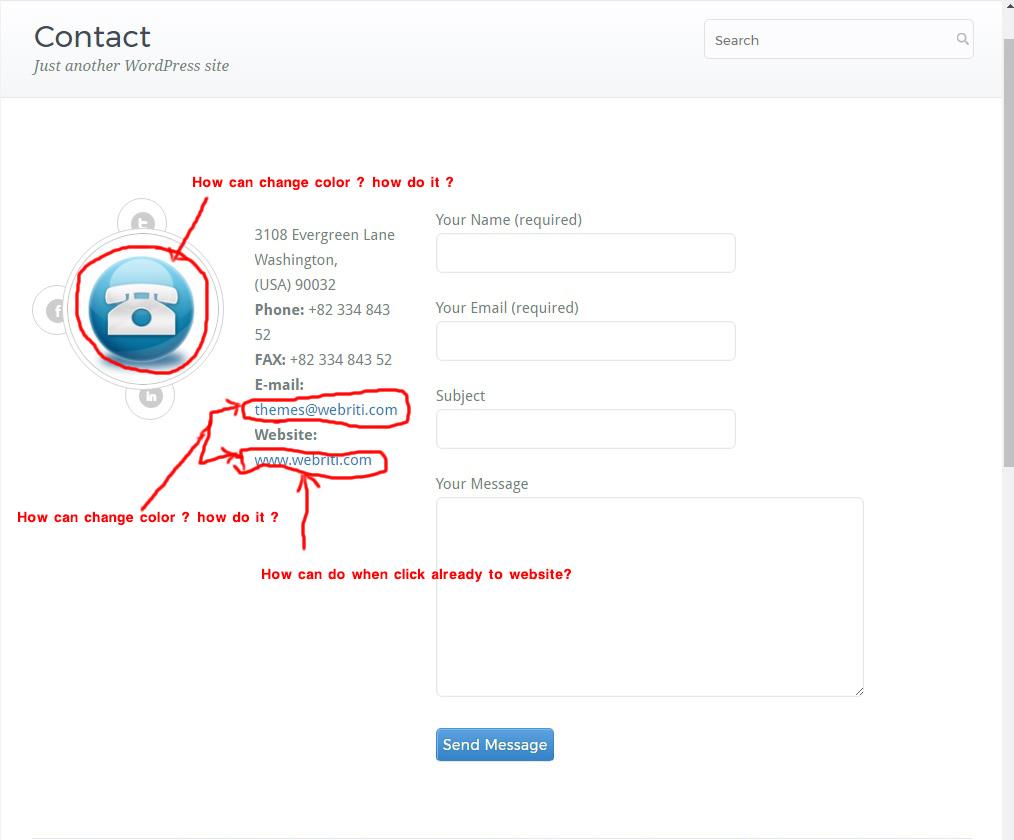Click the Your Email input field
Viewport: 1014px width, 840px height.
coord(585,341)
